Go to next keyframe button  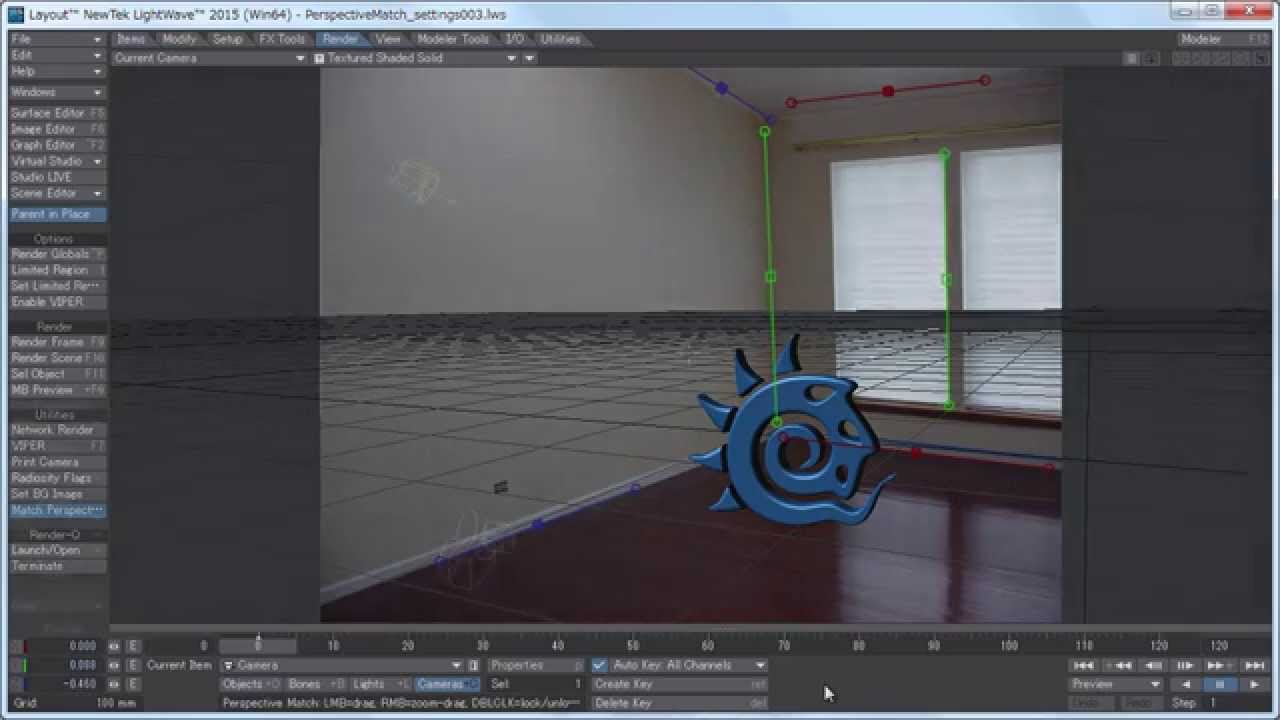tap(1220, 665)
